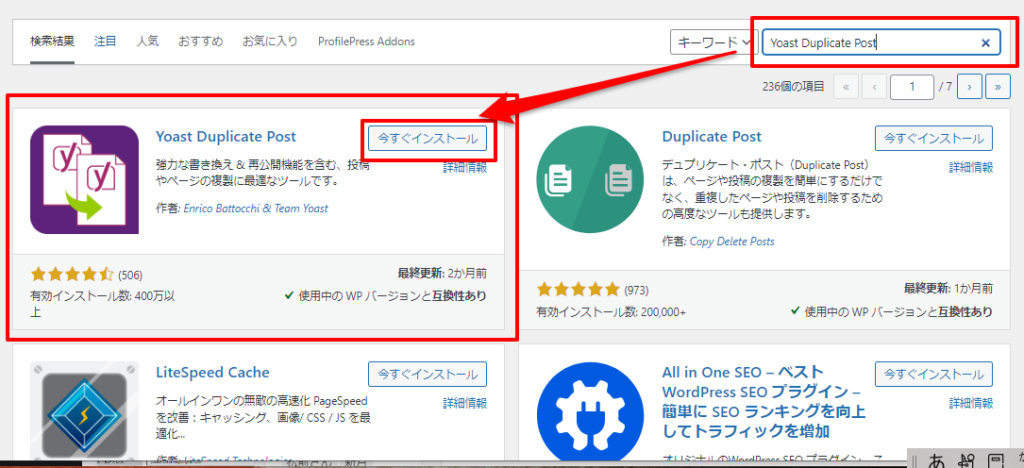Open the 検索結果 tab
The height and width of the screenshot is (468, 1024).
point(52,41)
